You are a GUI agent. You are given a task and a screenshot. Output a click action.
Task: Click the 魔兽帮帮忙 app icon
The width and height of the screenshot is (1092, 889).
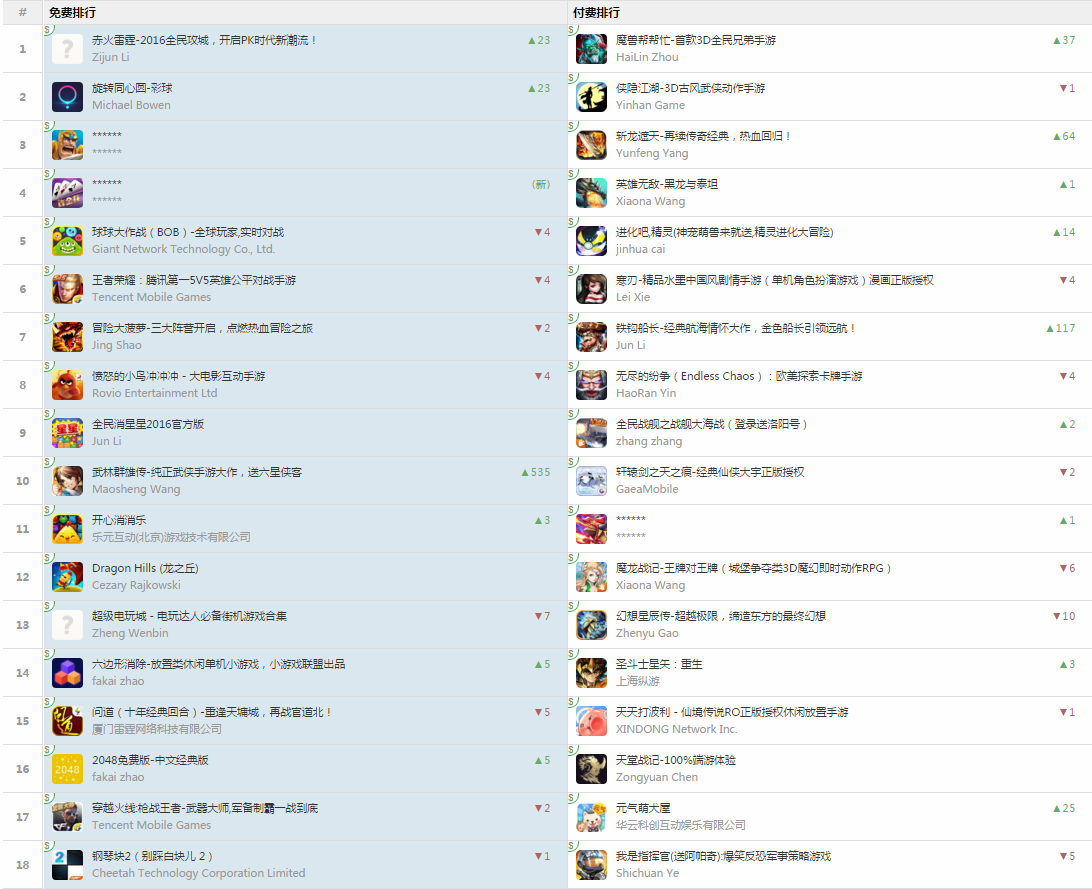click(x=591, y=49)
